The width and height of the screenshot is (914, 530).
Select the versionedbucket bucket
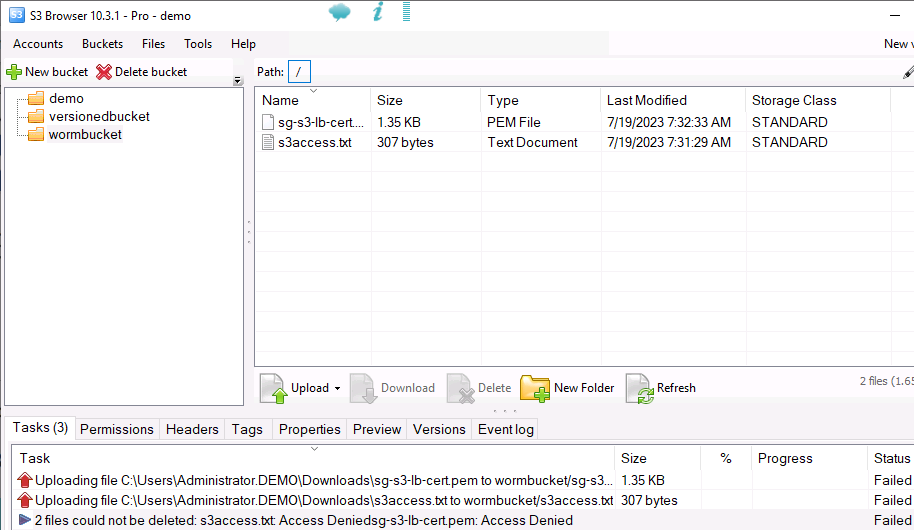pos(99,117)
